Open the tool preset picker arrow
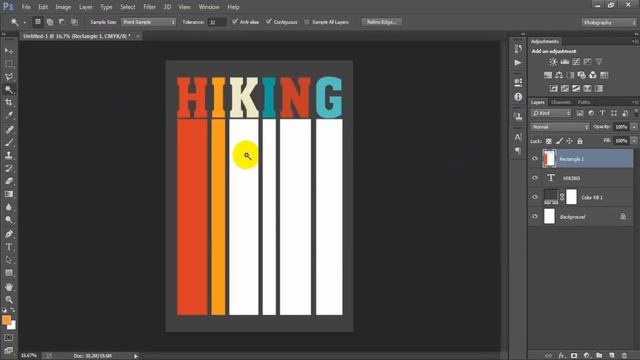 point(24,22)
